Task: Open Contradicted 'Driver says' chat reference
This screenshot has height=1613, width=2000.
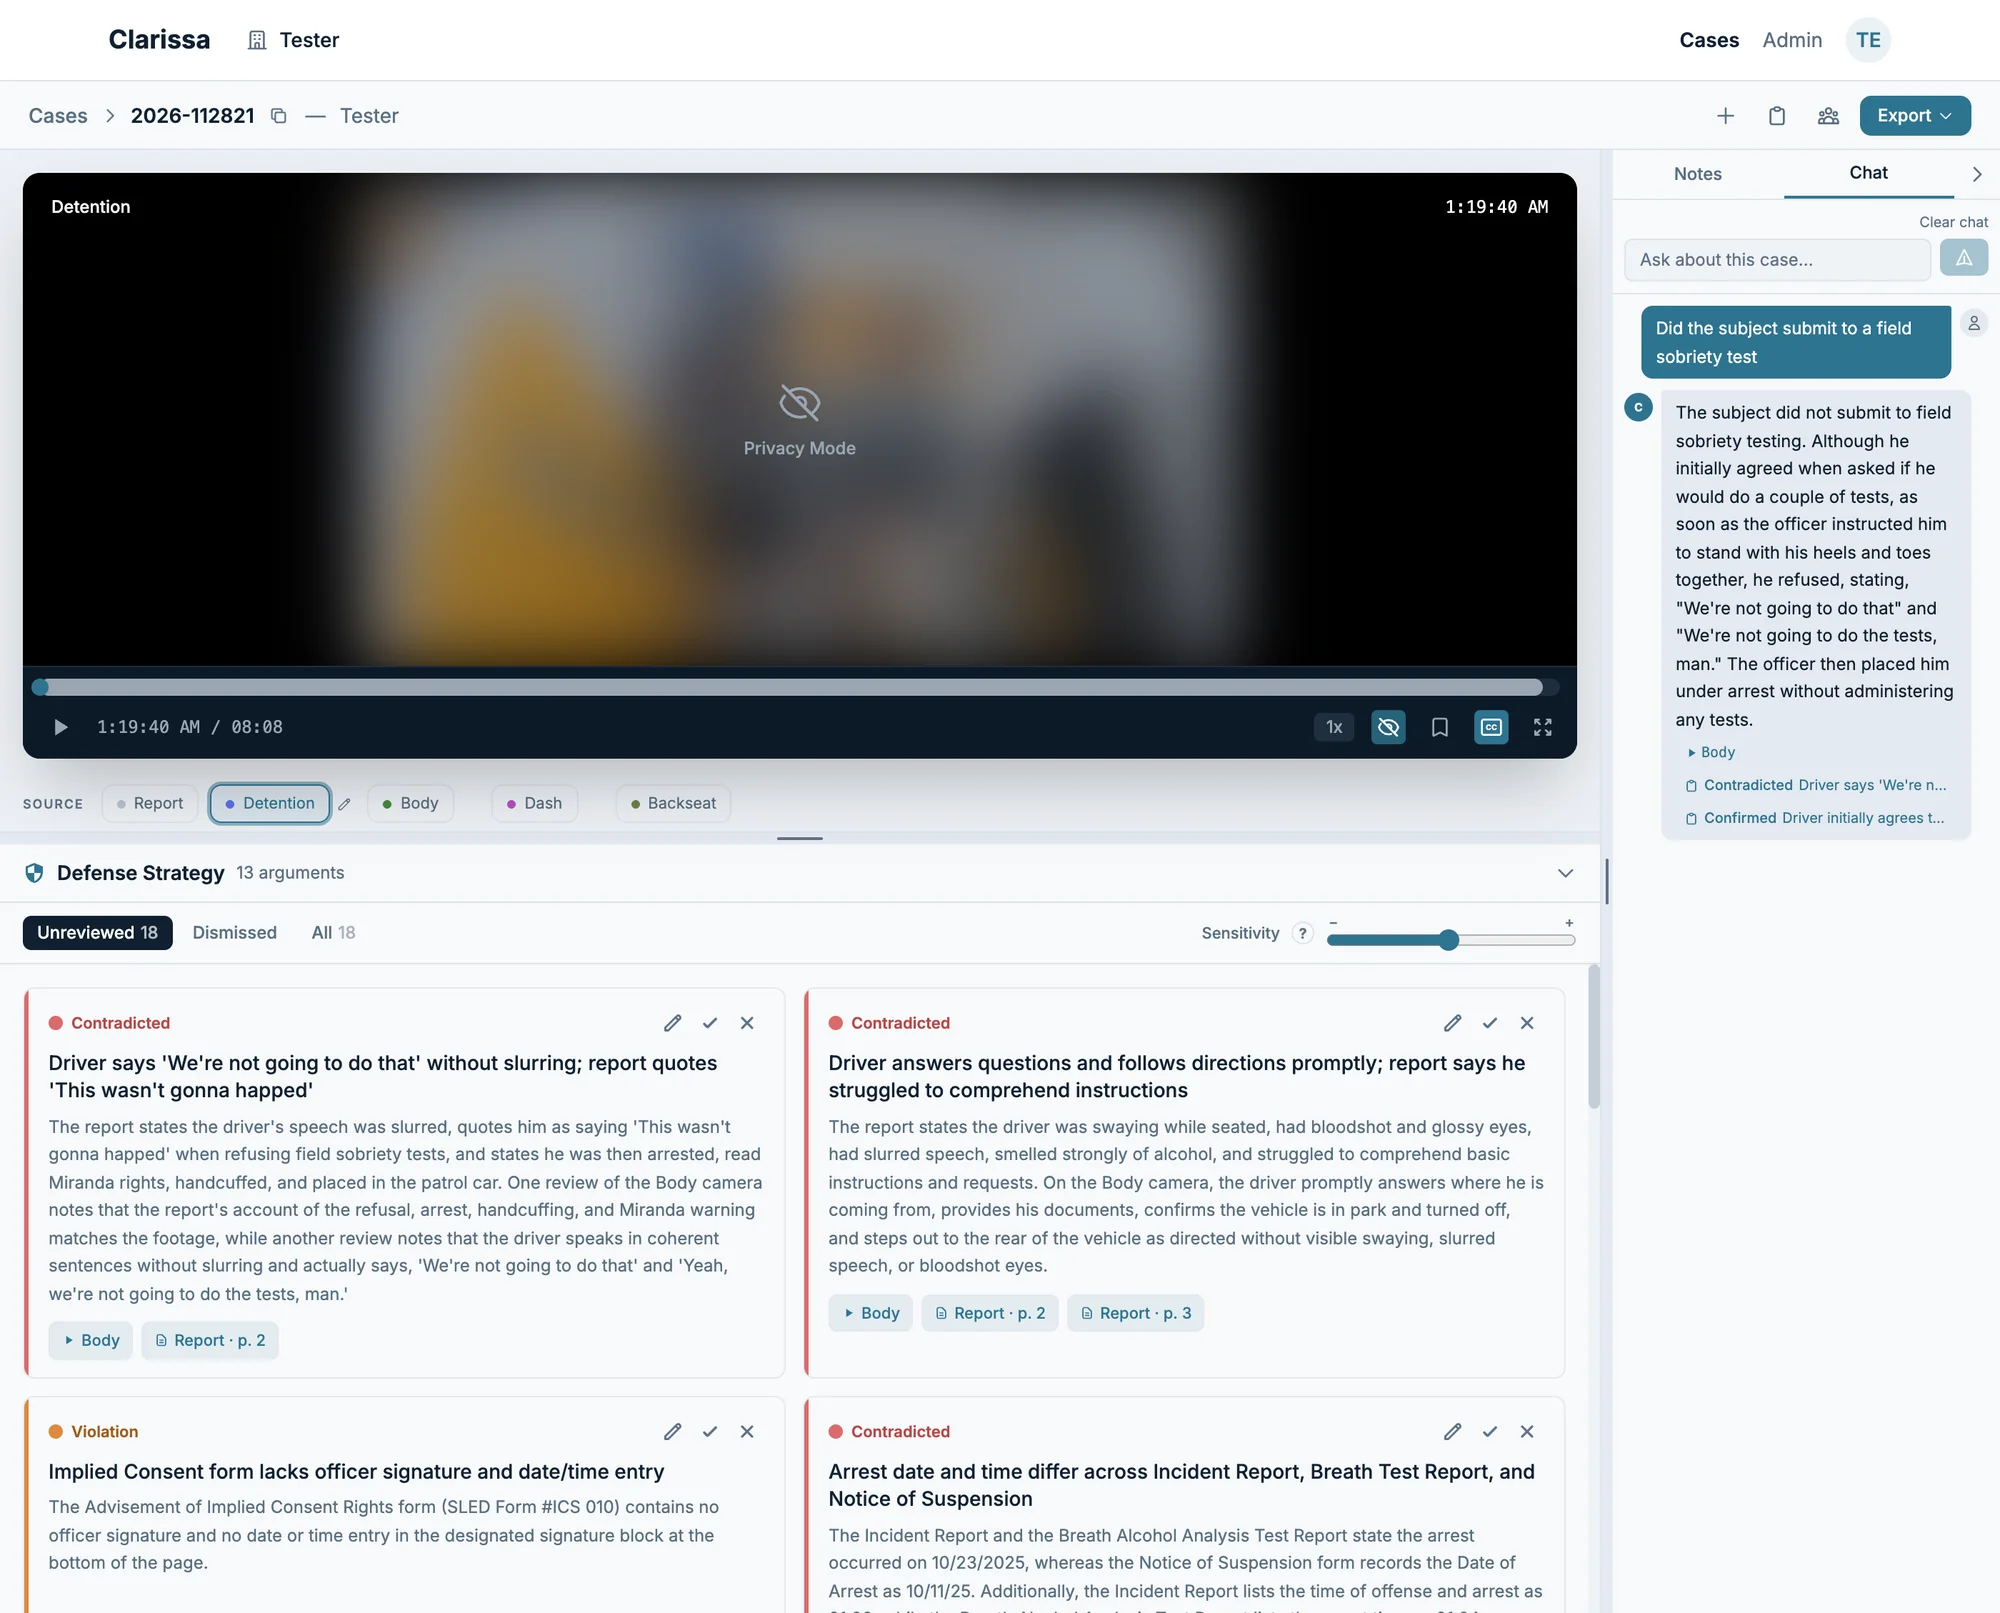Action: click(x=1816, y=785)
